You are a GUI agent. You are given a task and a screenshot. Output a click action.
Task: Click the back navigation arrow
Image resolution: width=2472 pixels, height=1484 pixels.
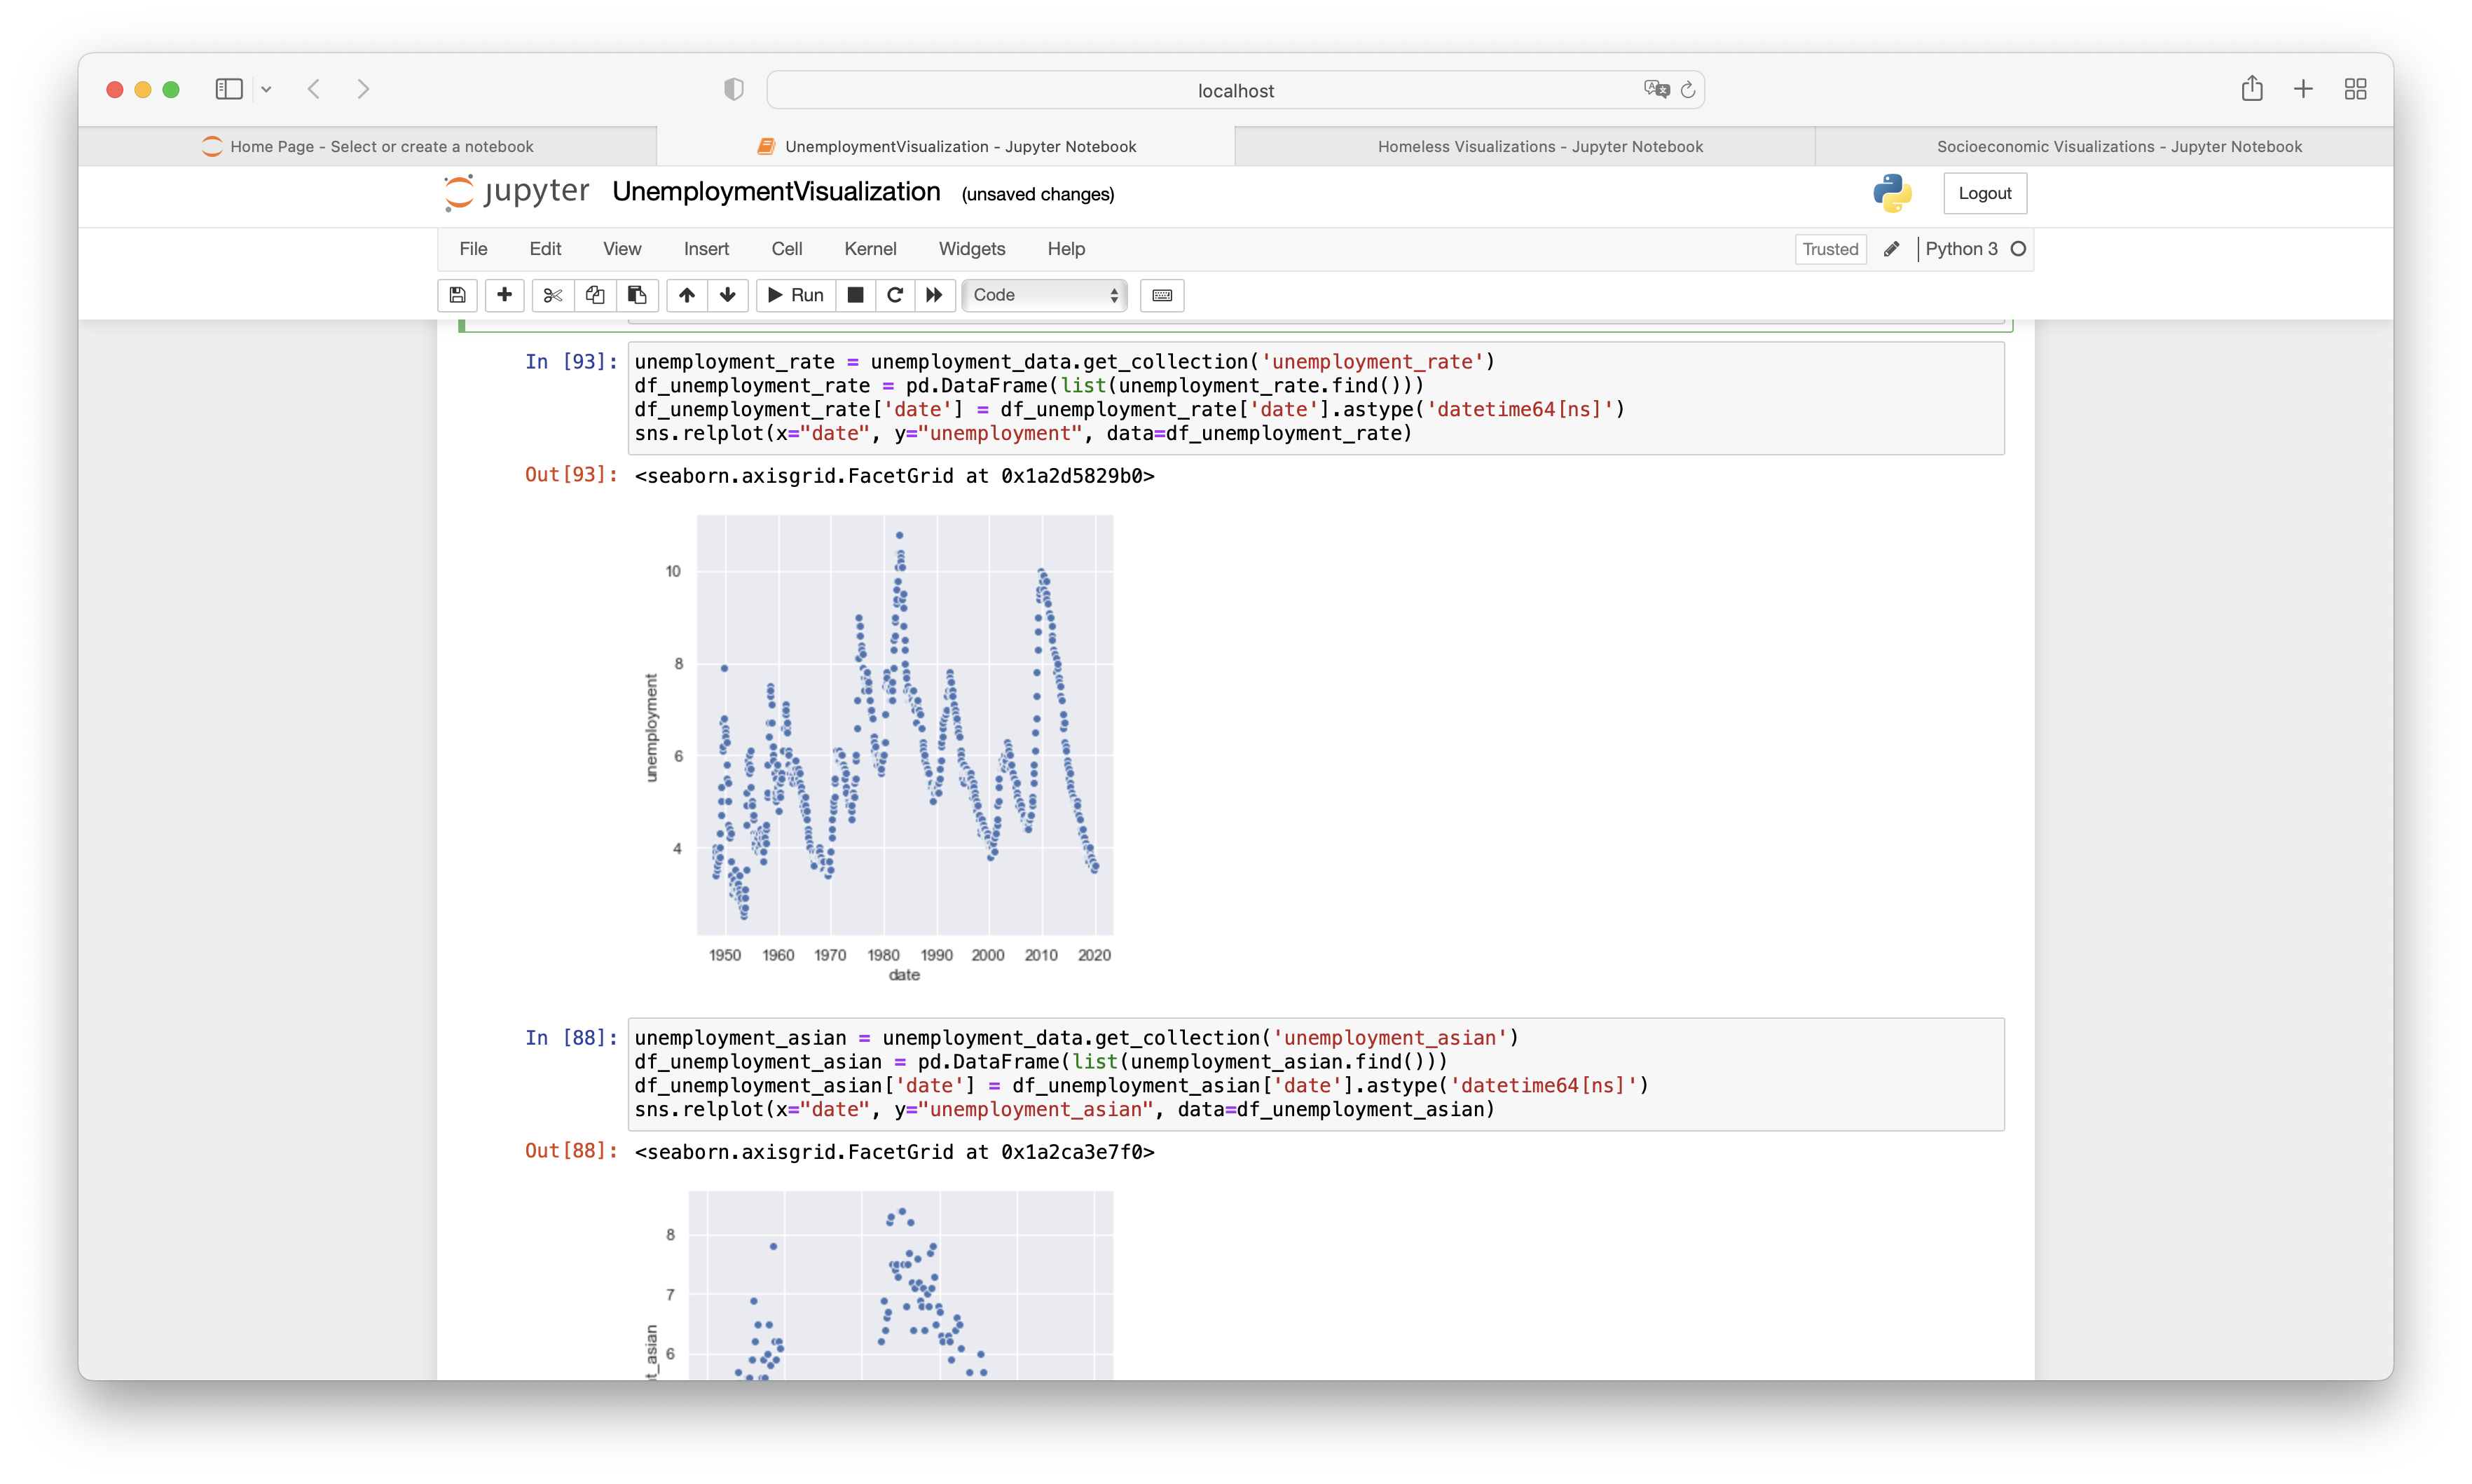click(x=315, y=87)
